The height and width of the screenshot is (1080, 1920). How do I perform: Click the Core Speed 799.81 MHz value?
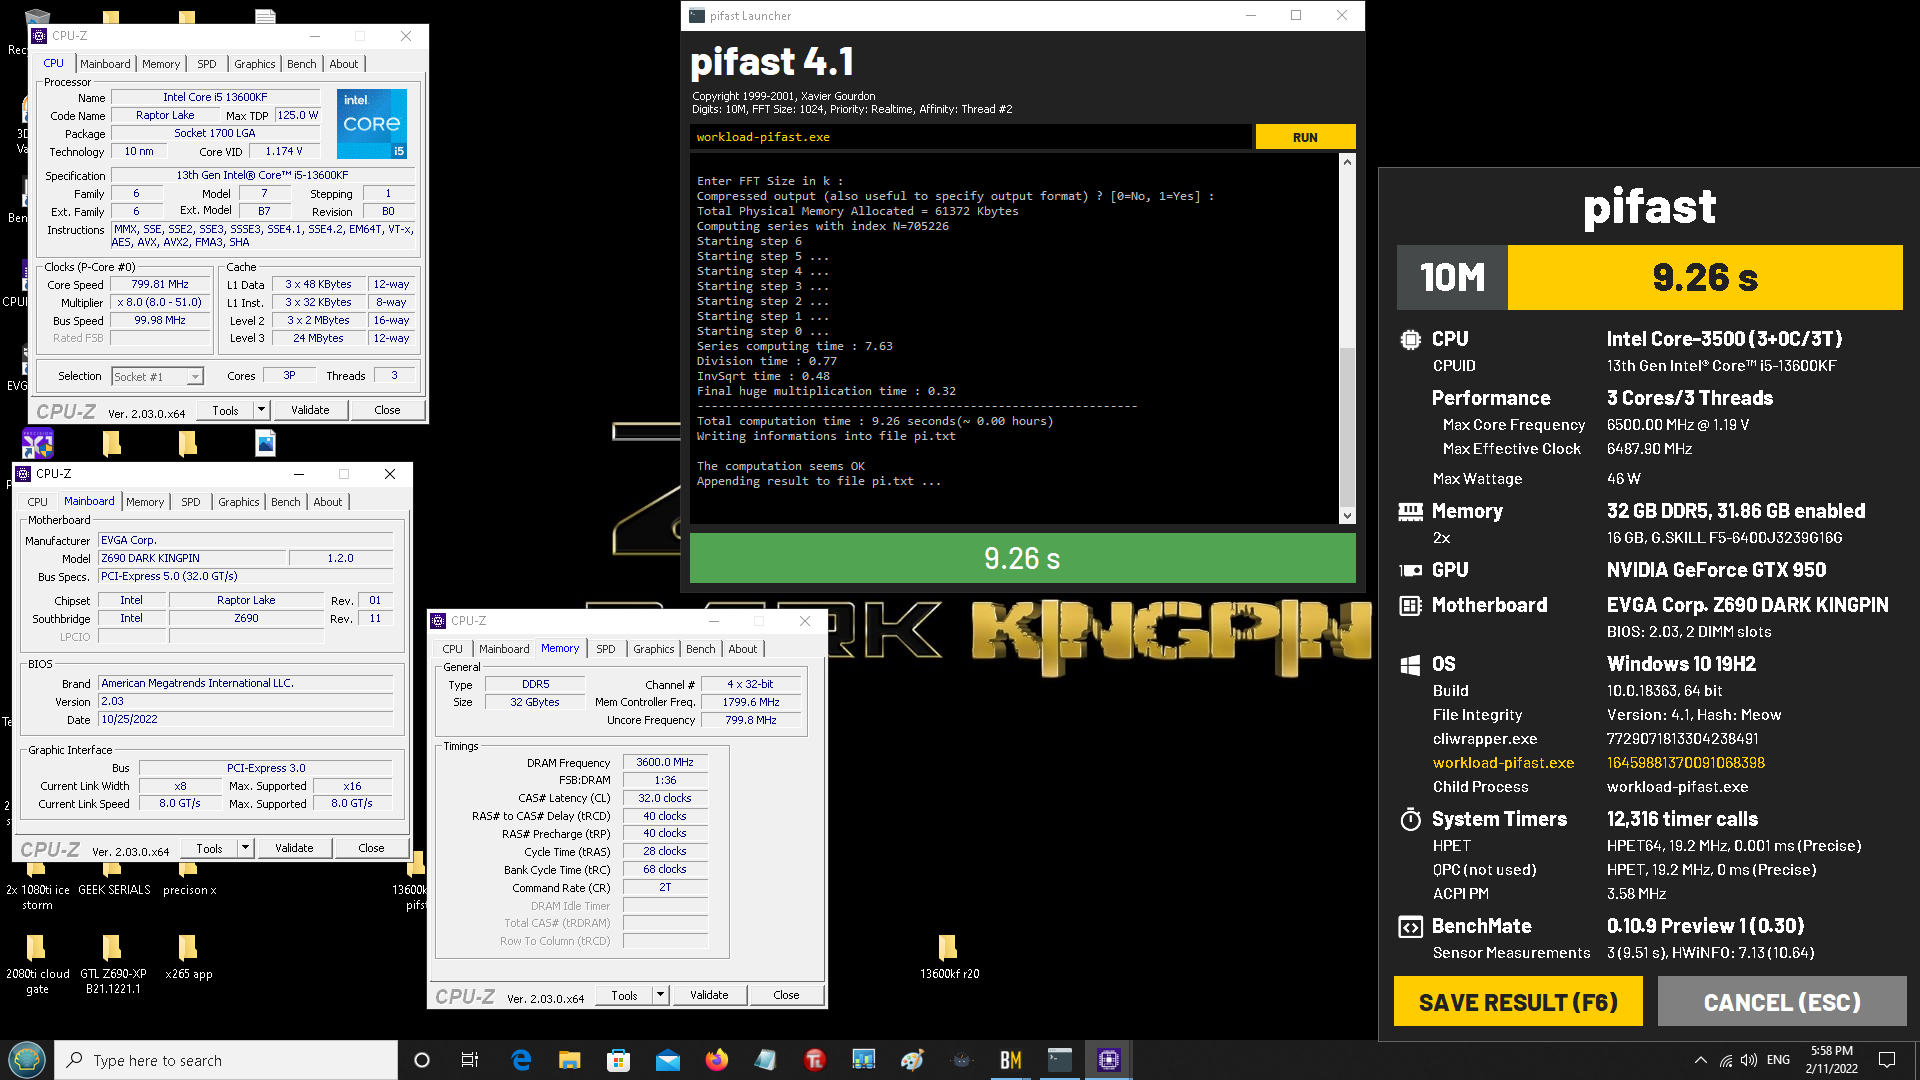click(x=160, y=284)
